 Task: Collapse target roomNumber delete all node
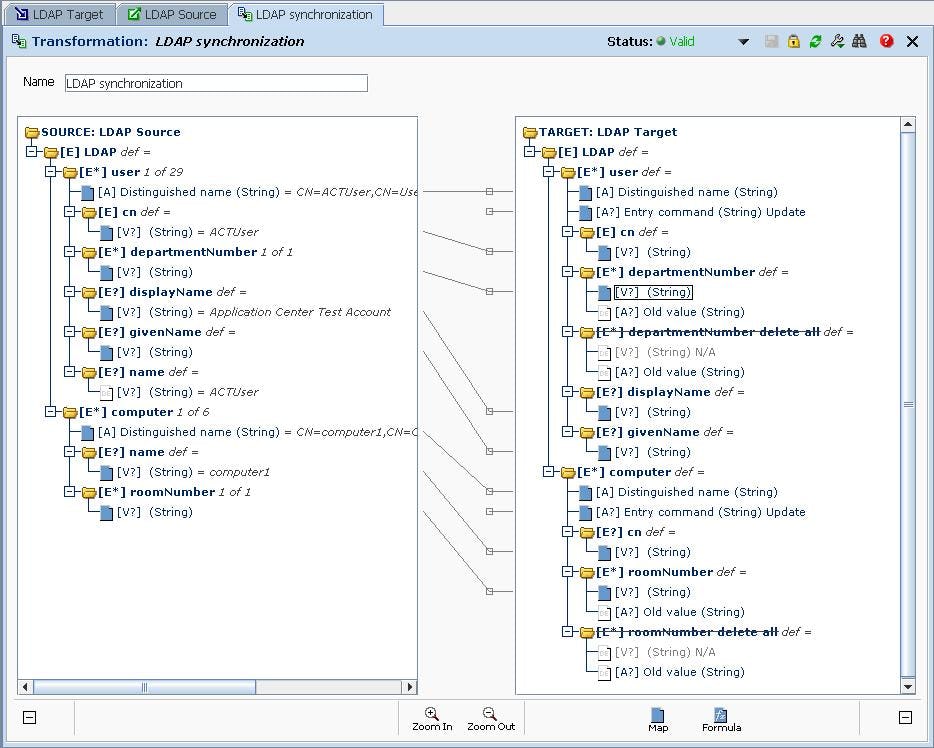(568, 632)
